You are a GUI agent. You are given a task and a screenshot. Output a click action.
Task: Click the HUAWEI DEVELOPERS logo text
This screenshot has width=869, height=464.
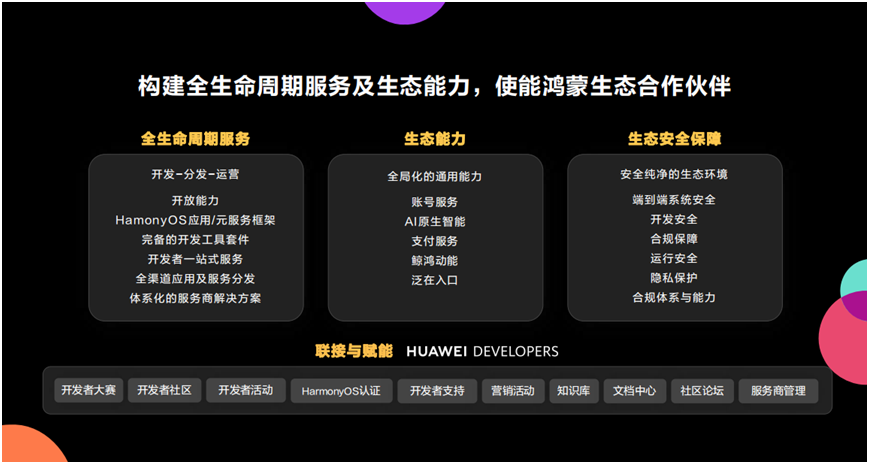483,351
